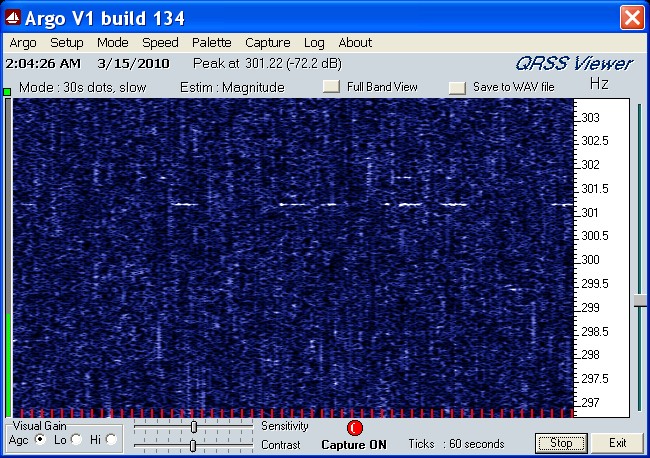Open the Log menu
Image resolution: width=650 pixels, height=458 pixels.
click(314, 43)
